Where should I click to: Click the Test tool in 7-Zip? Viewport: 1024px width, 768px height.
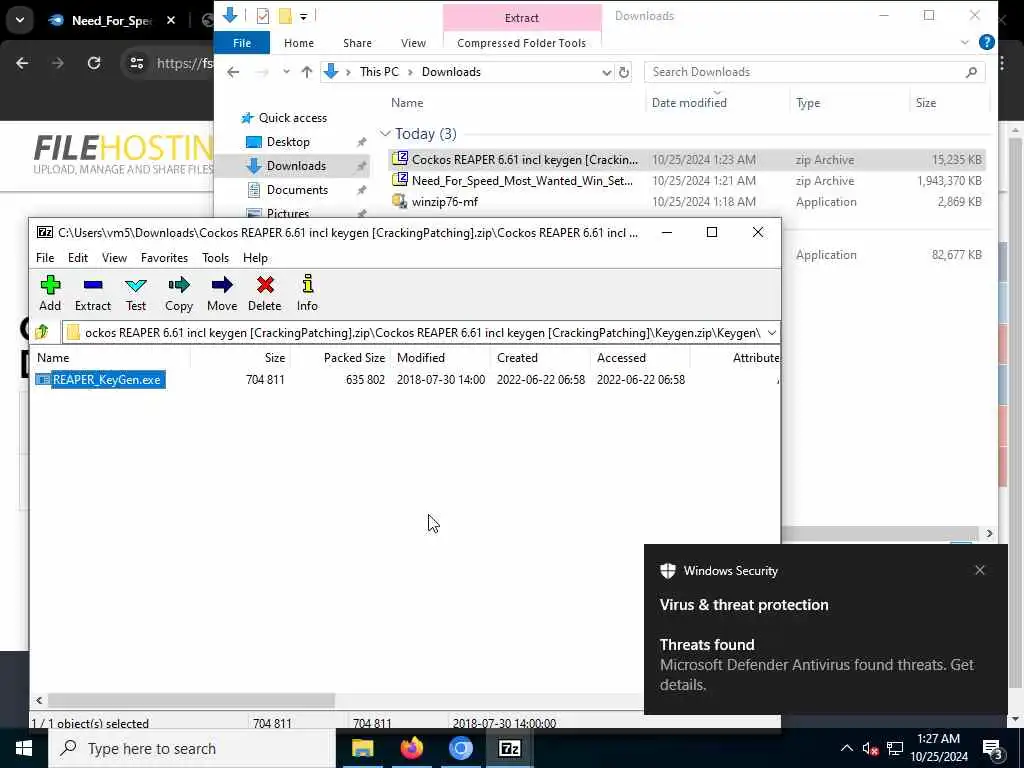point(136,293)
